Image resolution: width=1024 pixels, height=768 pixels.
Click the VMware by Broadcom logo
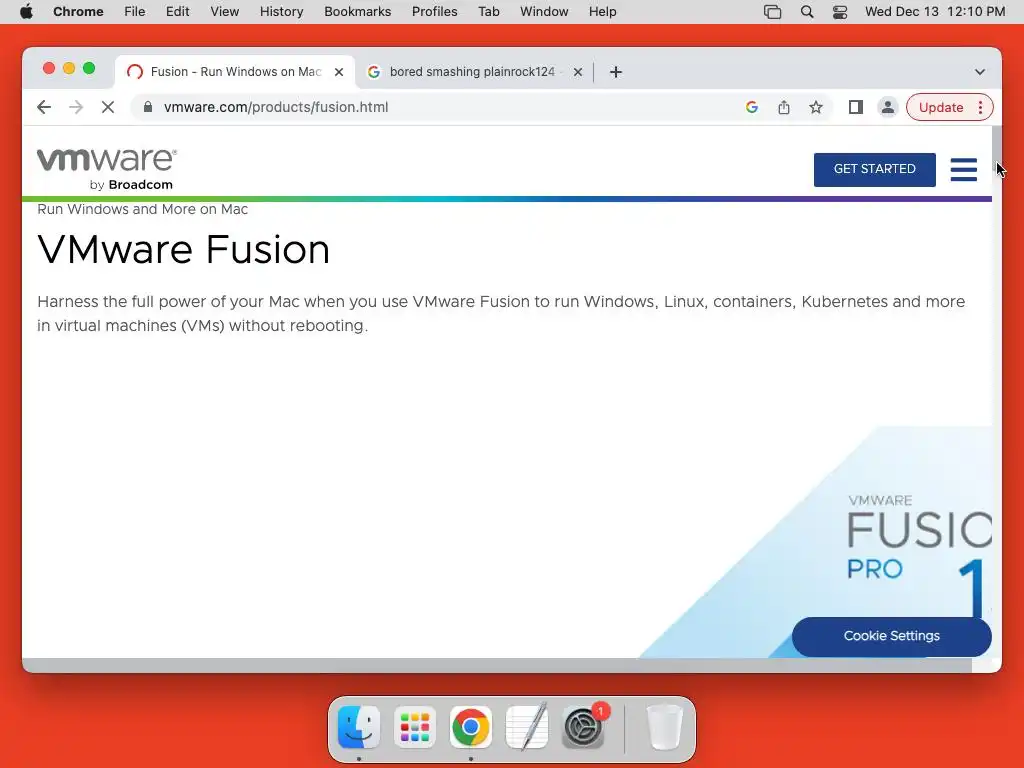[x=106, y=169]
